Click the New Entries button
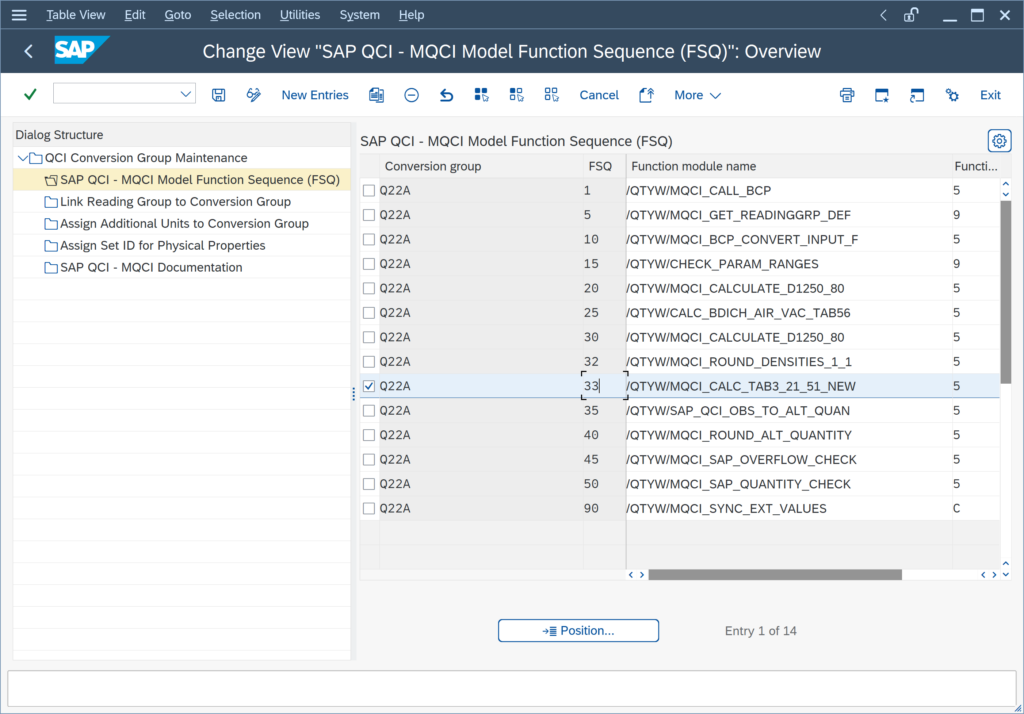 315,95
